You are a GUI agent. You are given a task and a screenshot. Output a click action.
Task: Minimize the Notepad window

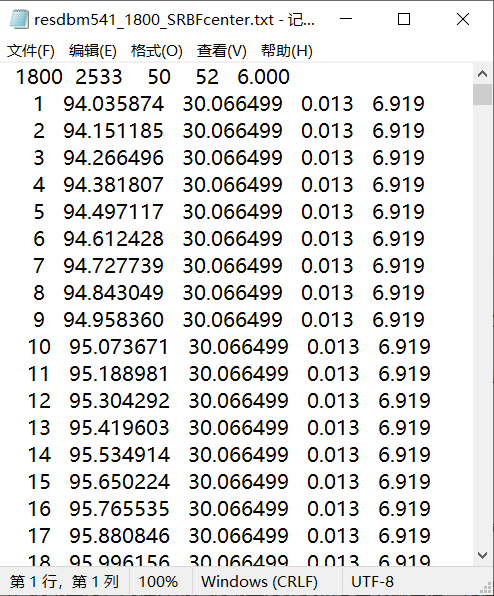[x=346, y=19]
